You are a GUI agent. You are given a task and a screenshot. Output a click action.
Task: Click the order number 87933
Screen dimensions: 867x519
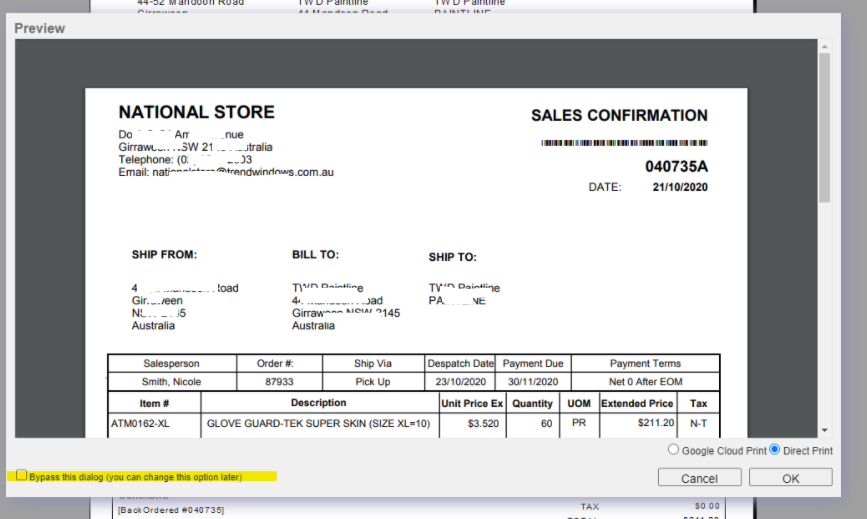coord(279,382)
